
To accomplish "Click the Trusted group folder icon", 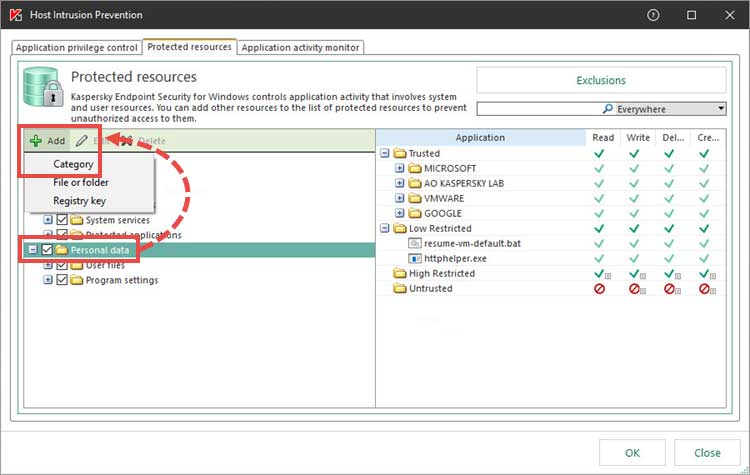I will 399,153.
